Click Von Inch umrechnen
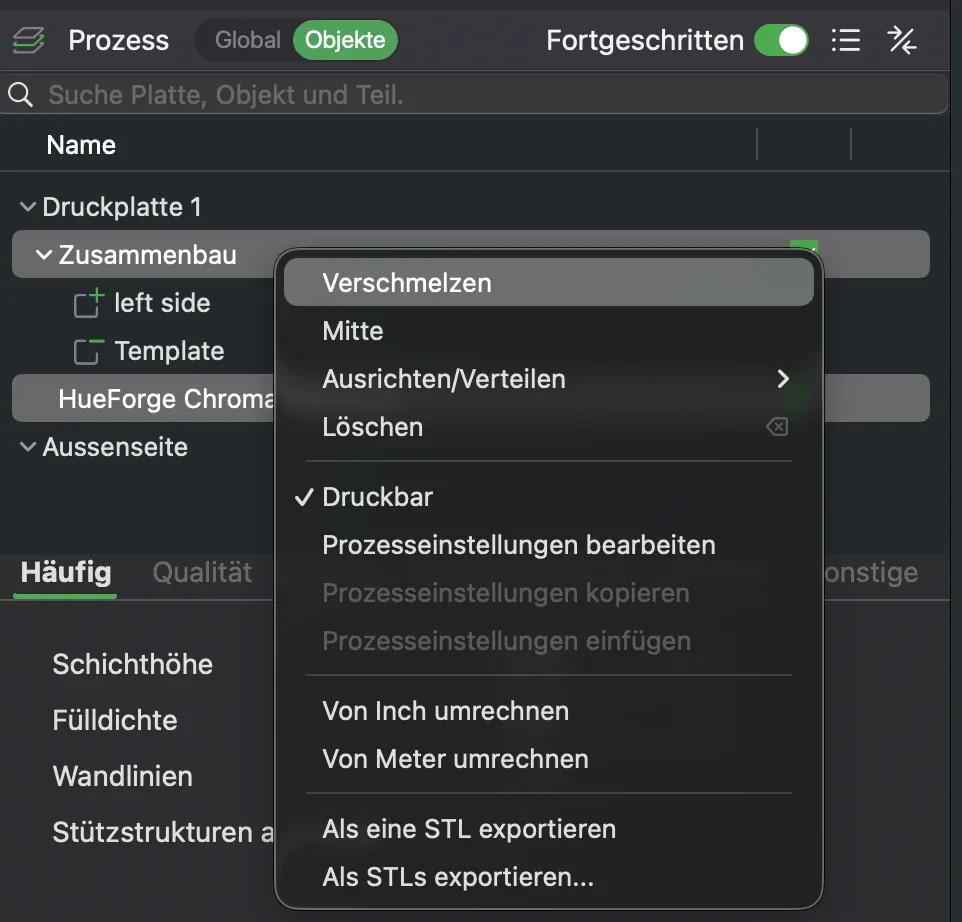The width and height of the screenshot is (962, 922). pyautogui.click(x=445, y=711)
